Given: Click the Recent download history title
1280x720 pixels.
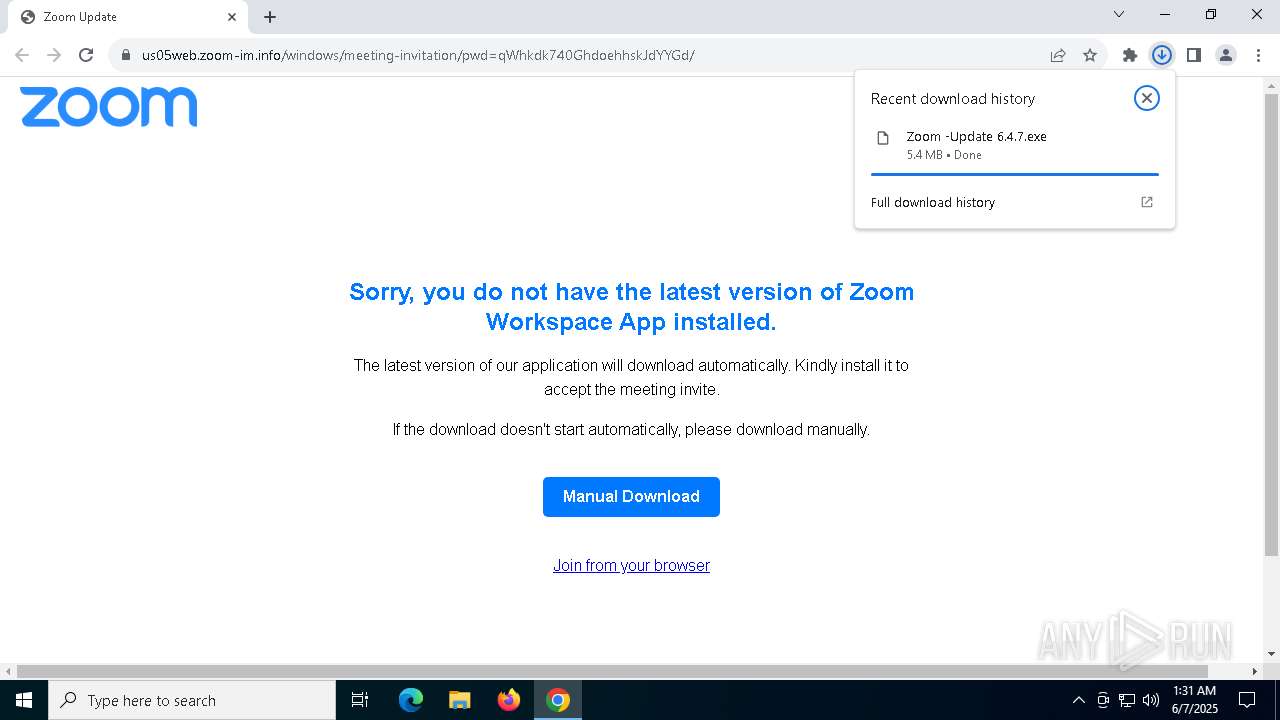Looking at the screenshot, I should 953,98.
